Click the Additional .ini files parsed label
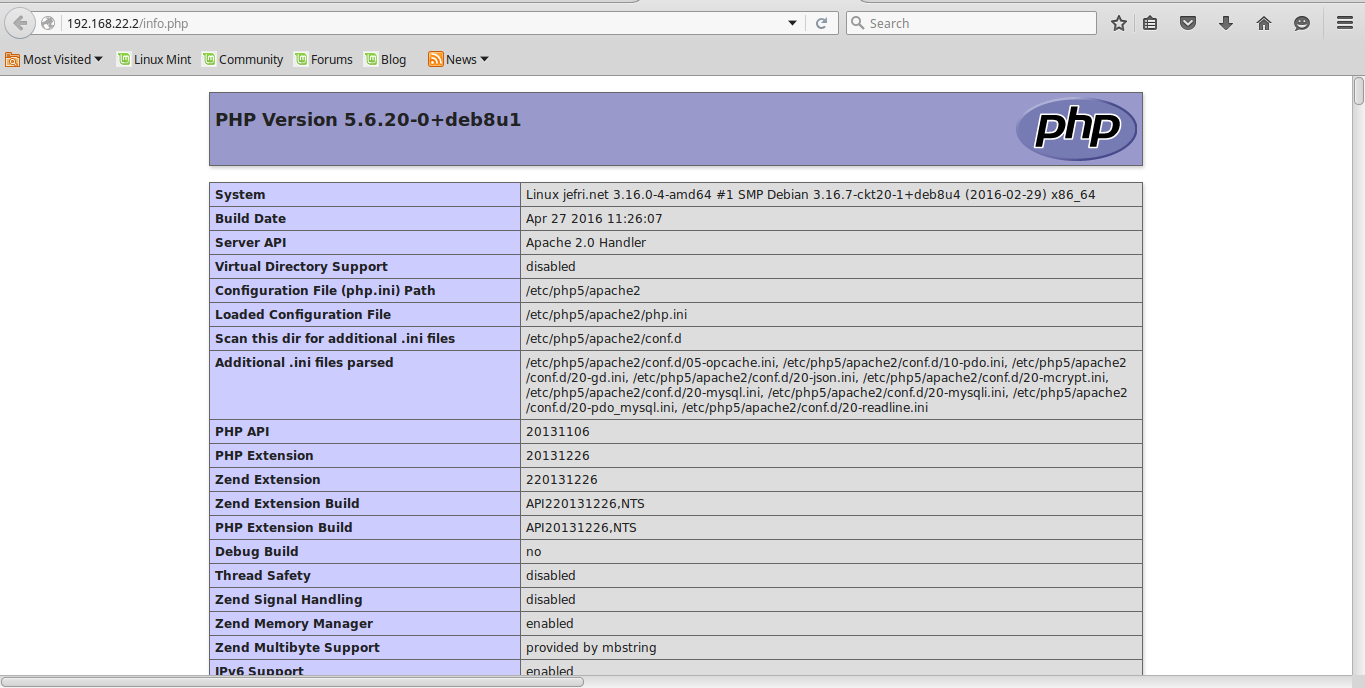Image resolution: width=1365 pixels, height=688 pixels. (304, 363)
